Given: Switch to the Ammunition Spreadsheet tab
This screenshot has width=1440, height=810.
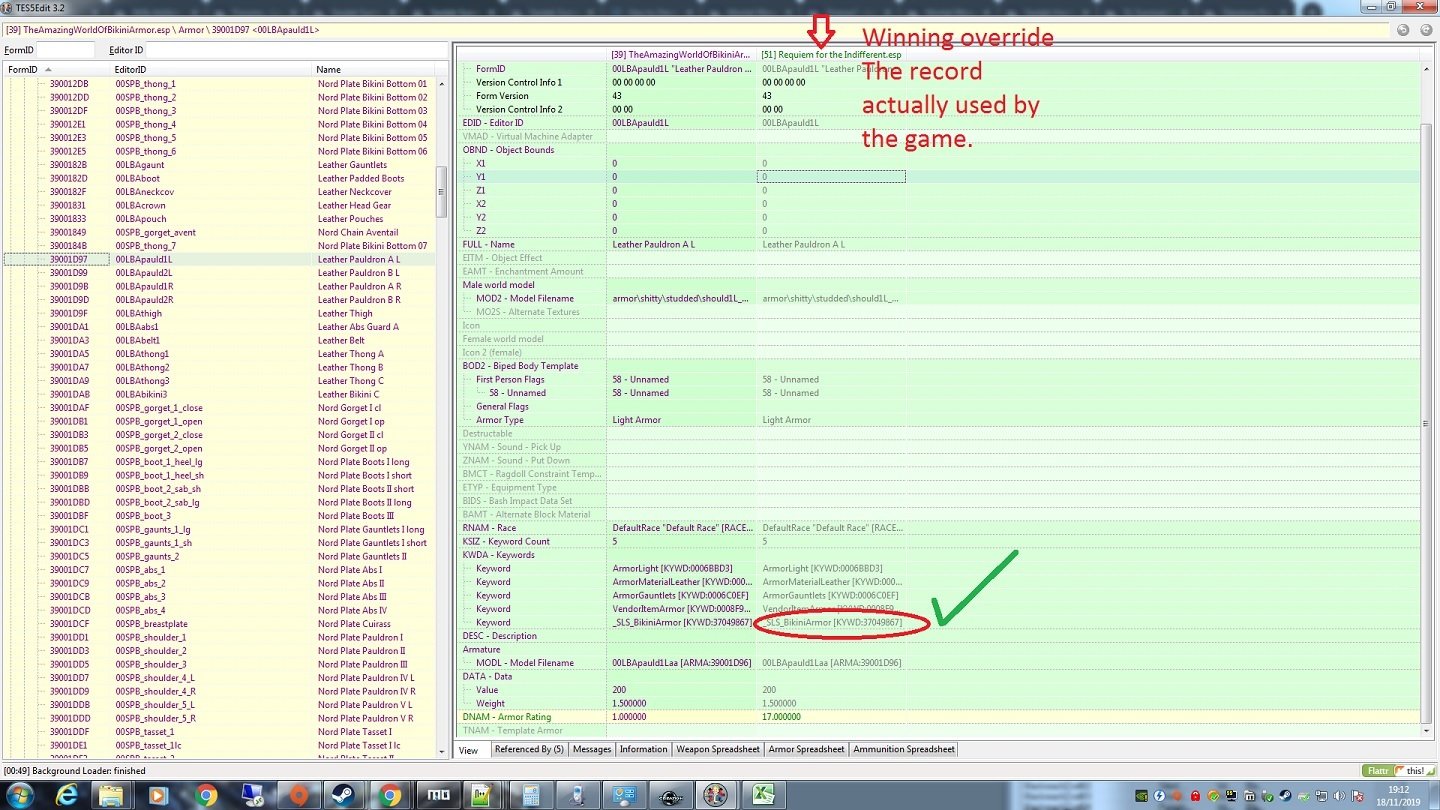Looking at the screenshot, I should click(904, 749).
